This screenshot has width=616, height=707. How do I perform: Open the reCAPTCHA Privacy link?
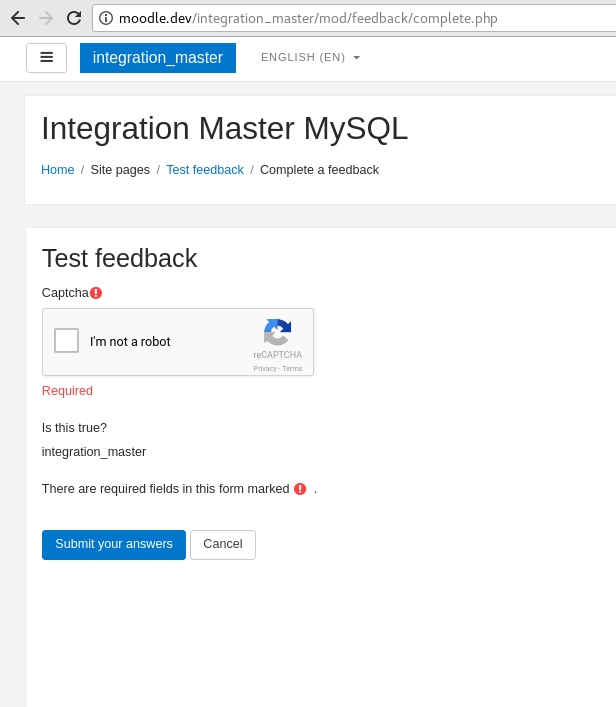pyautogui.click(x=265, y=368)
